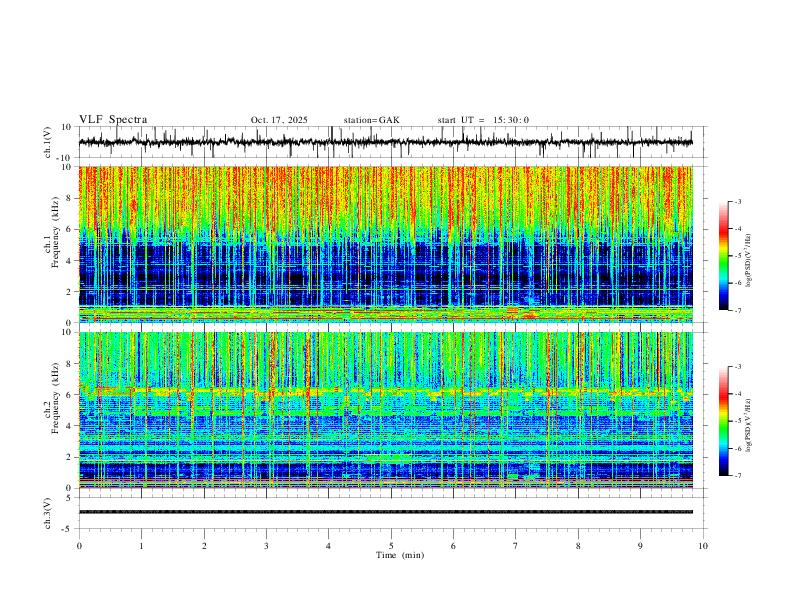Click the "-3" label on the ch.1 color bar
This screenshot has height=612, width=792.
click(737, 201)
